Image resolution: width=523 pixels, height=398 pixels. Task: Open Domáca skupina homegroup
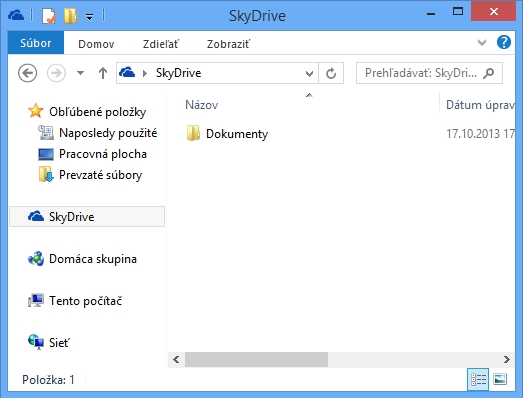pos(93,259)
